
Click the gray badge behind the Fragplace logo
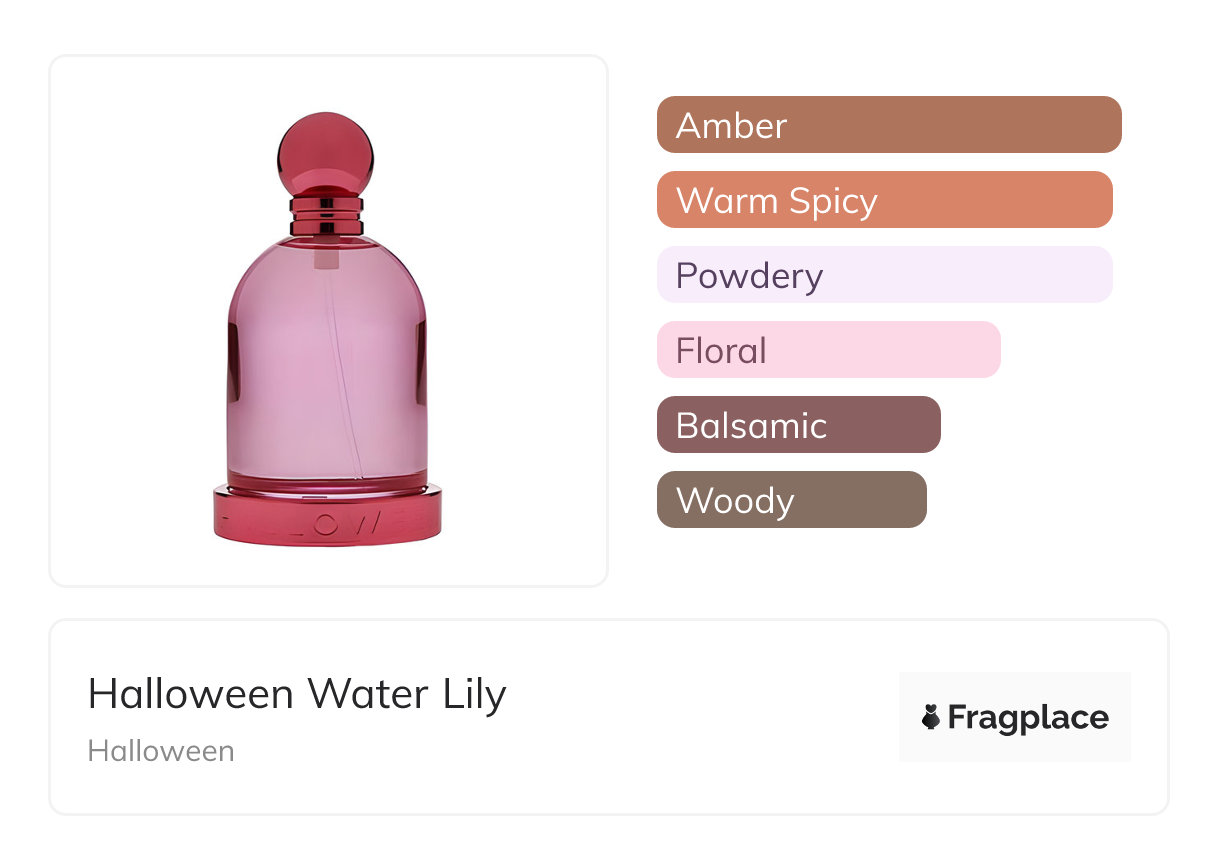pyautogui.click(x=1014, y=690)
